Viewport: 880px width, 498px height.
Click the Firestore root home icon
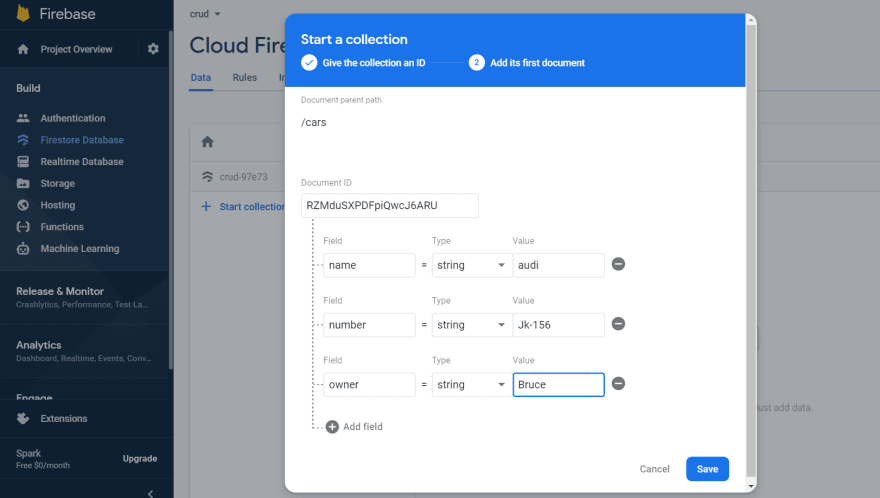click(208, 141)
